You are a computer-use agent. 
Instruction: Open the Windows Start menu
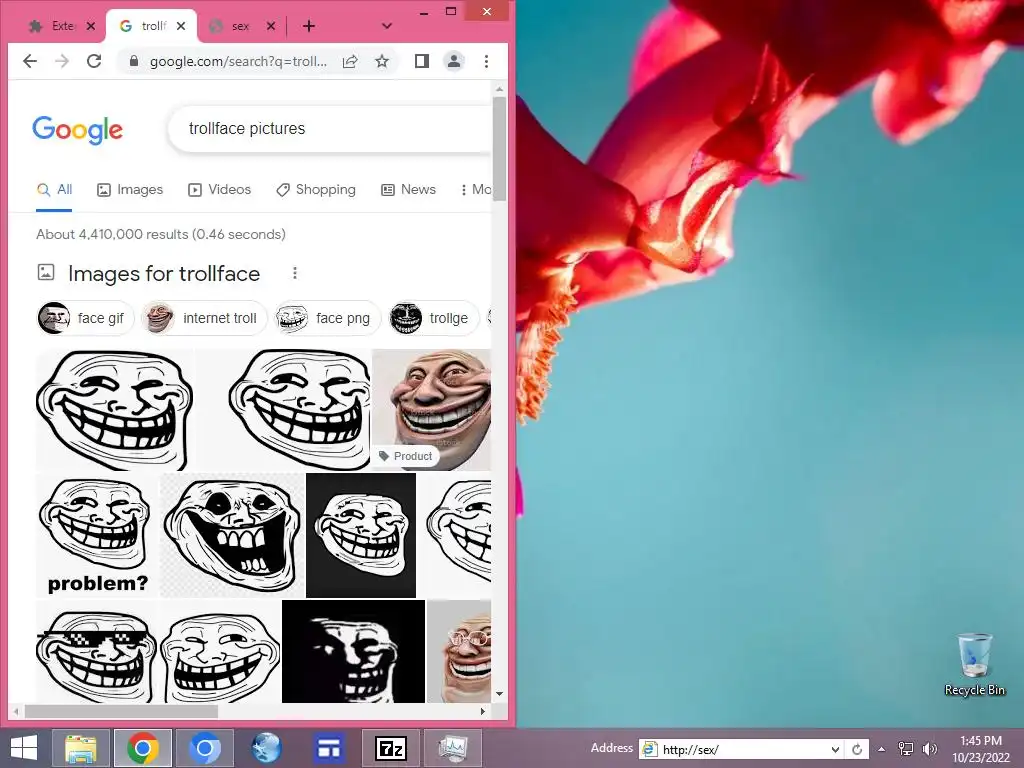tap(25, 748)
